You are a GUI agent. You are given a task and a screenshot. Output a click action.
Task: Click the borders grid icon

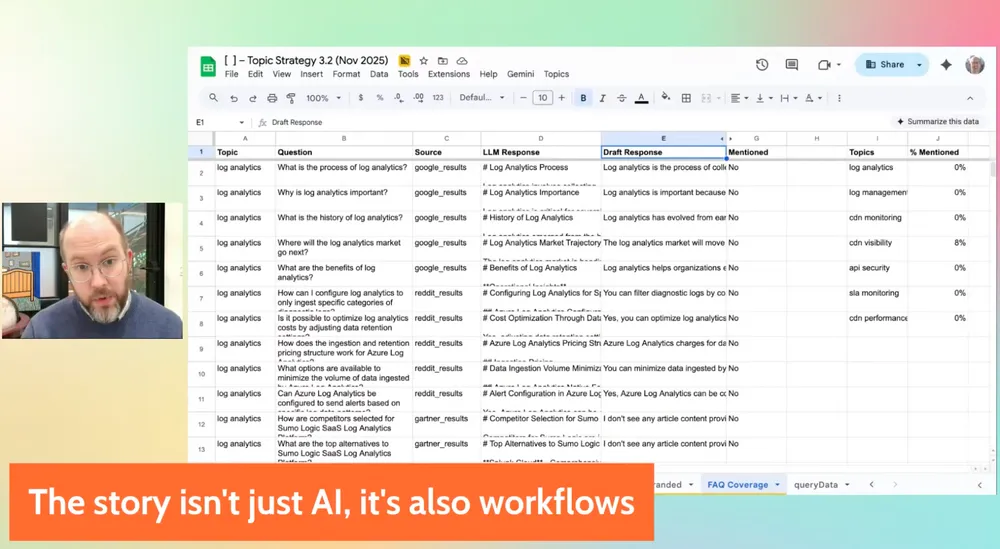click(686, 98)
